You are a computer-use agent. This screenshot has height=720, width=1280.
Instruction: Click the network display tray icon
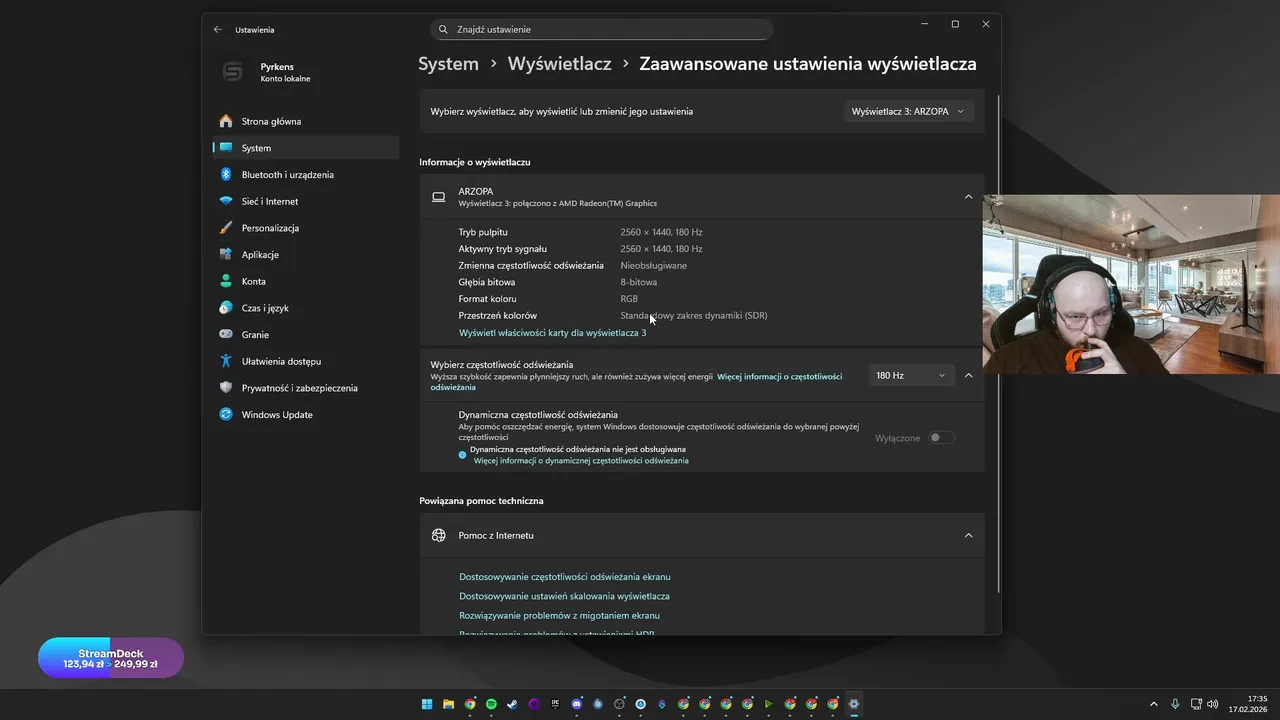point(1196,704)
